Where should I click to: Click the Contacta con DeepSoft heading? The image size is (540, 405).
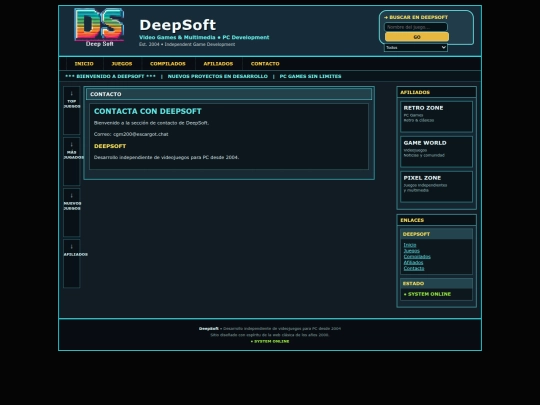click(x=148, y=111)
